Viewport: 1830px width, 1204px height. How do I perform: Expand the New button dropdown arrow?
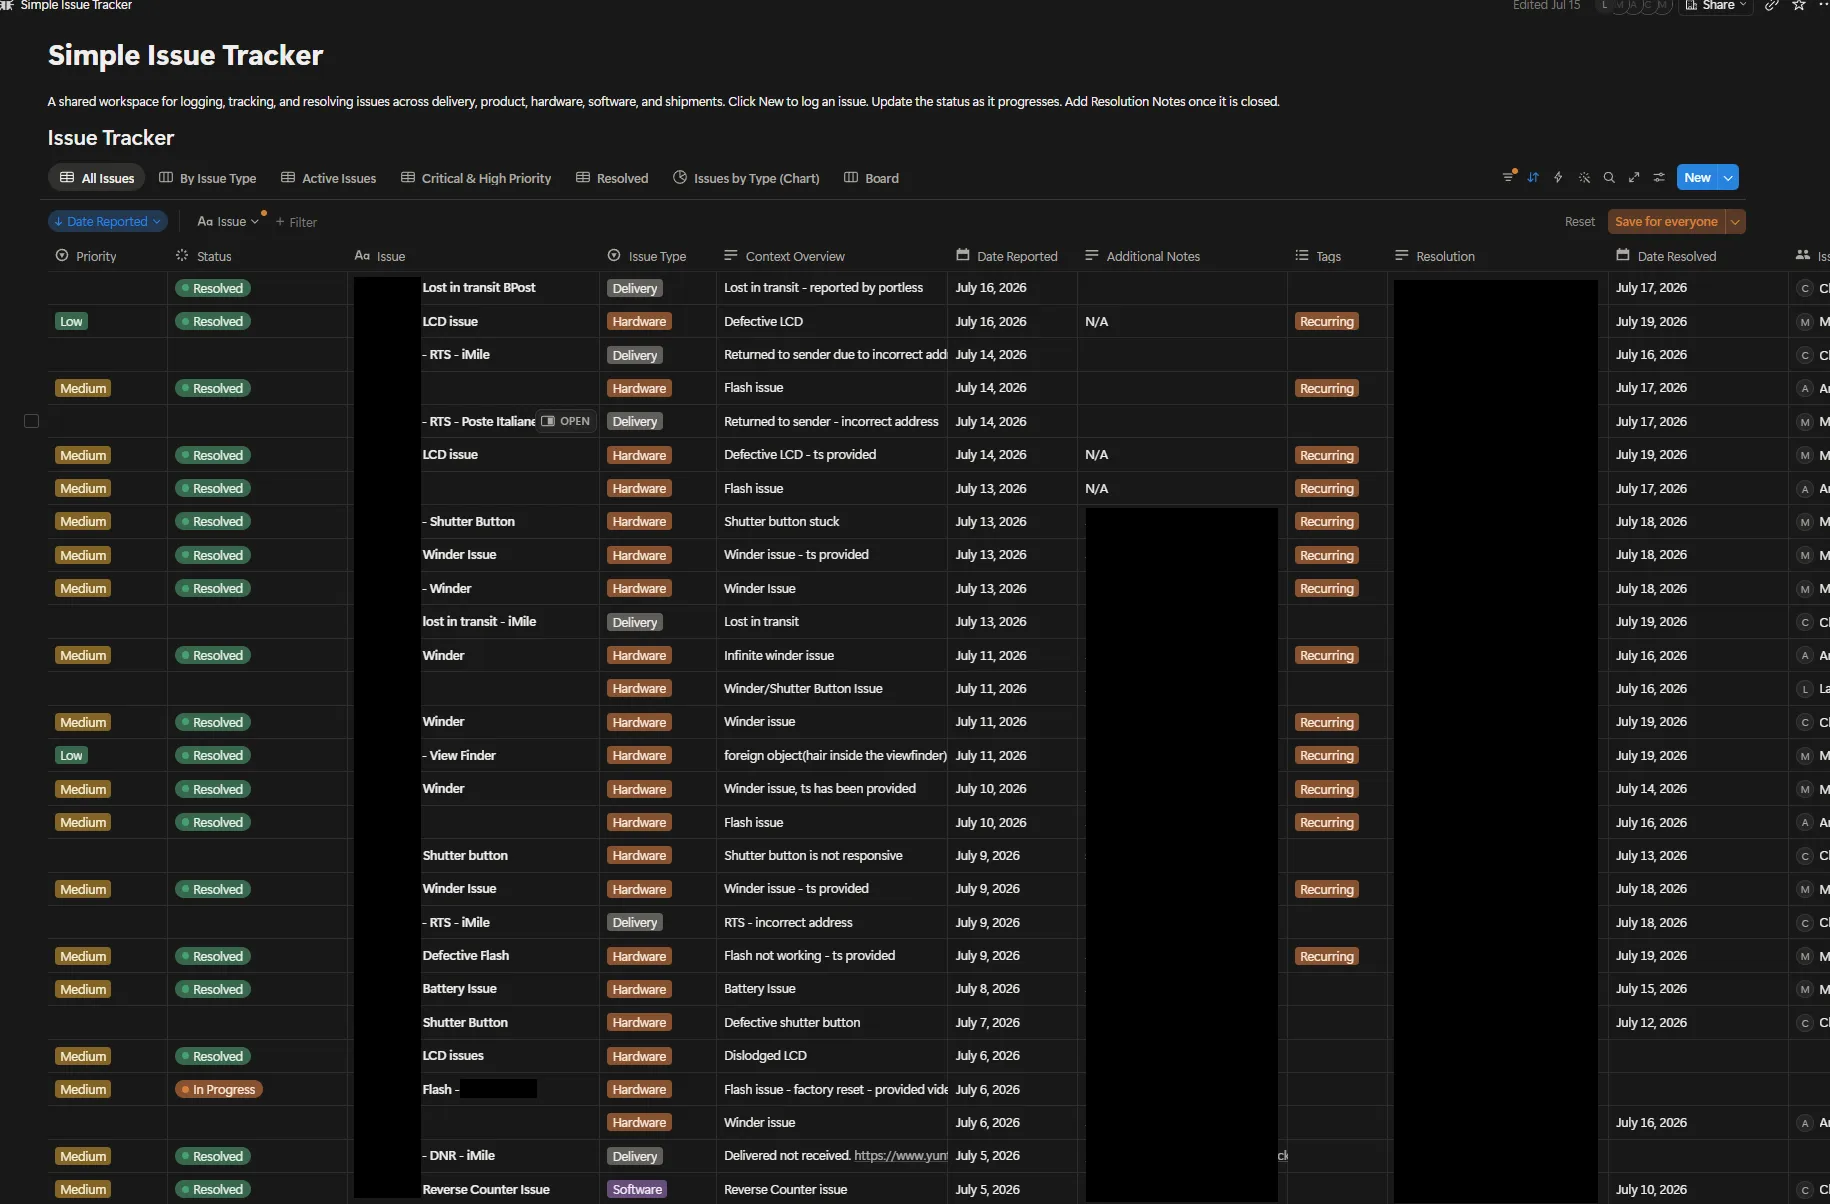tap(1728, 178)
